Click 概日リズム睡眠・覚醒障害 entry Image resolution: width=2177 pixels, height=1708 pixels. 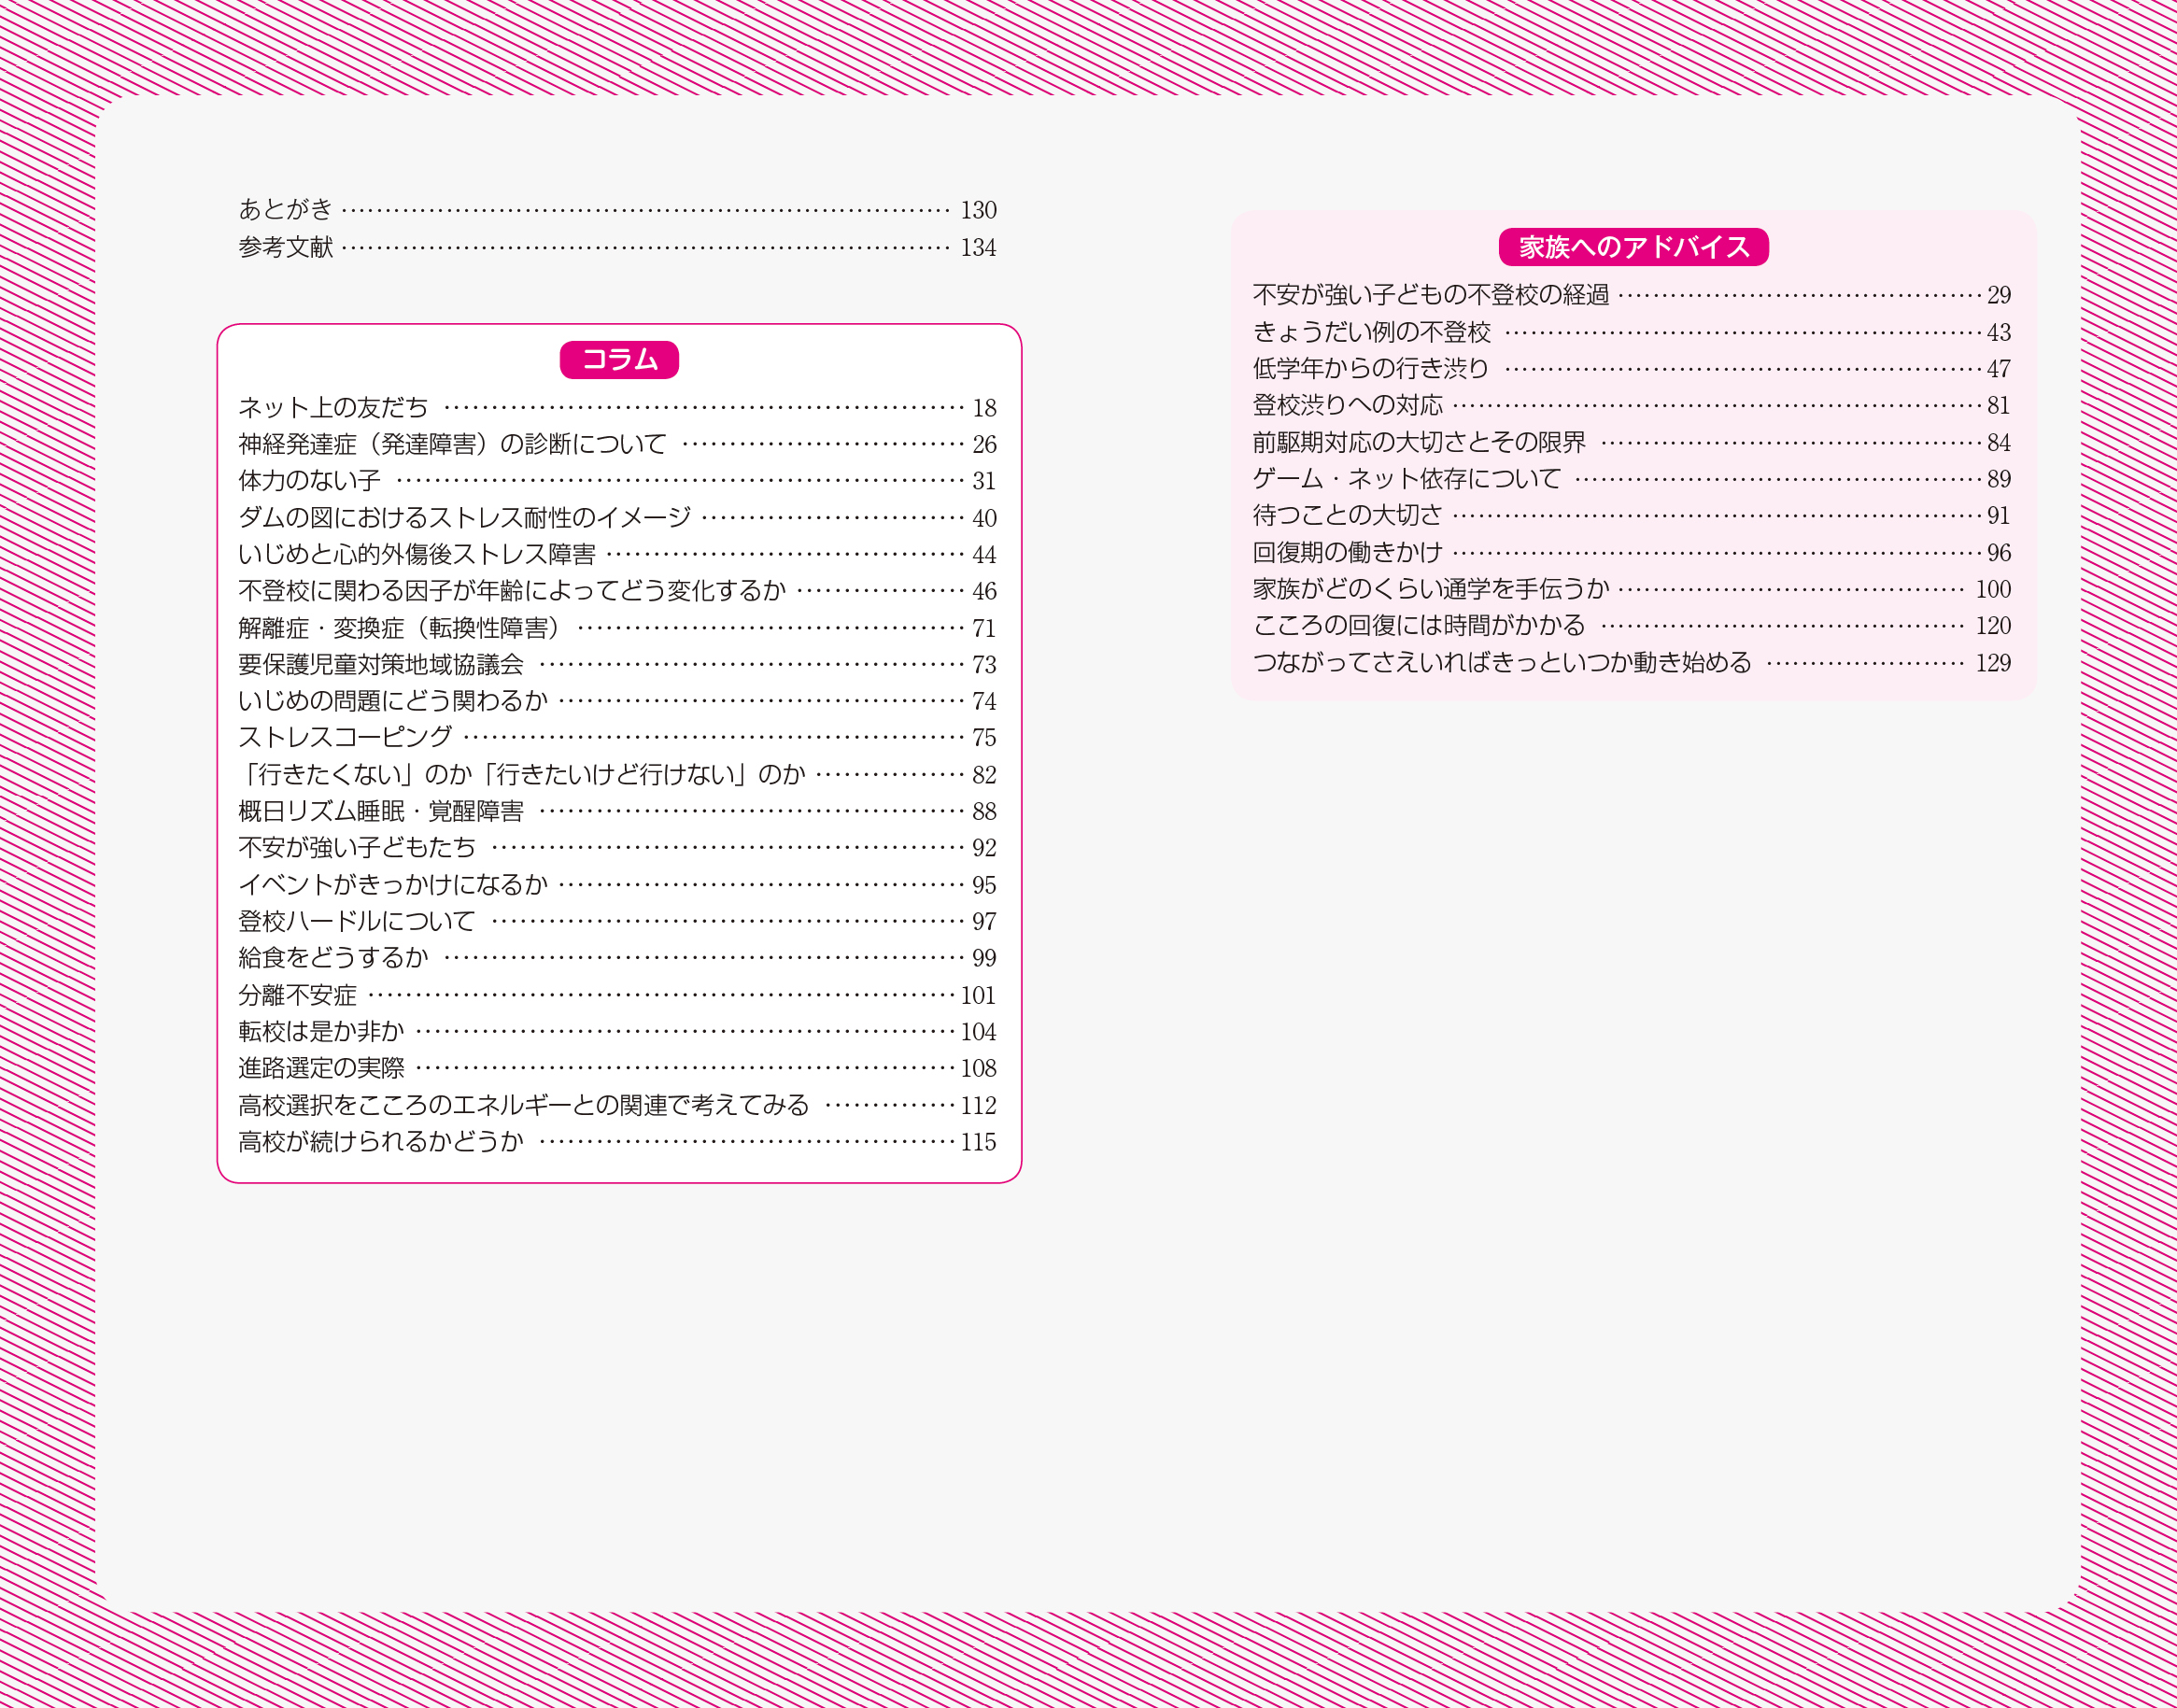pyautogui.click(x=617, y=811)
